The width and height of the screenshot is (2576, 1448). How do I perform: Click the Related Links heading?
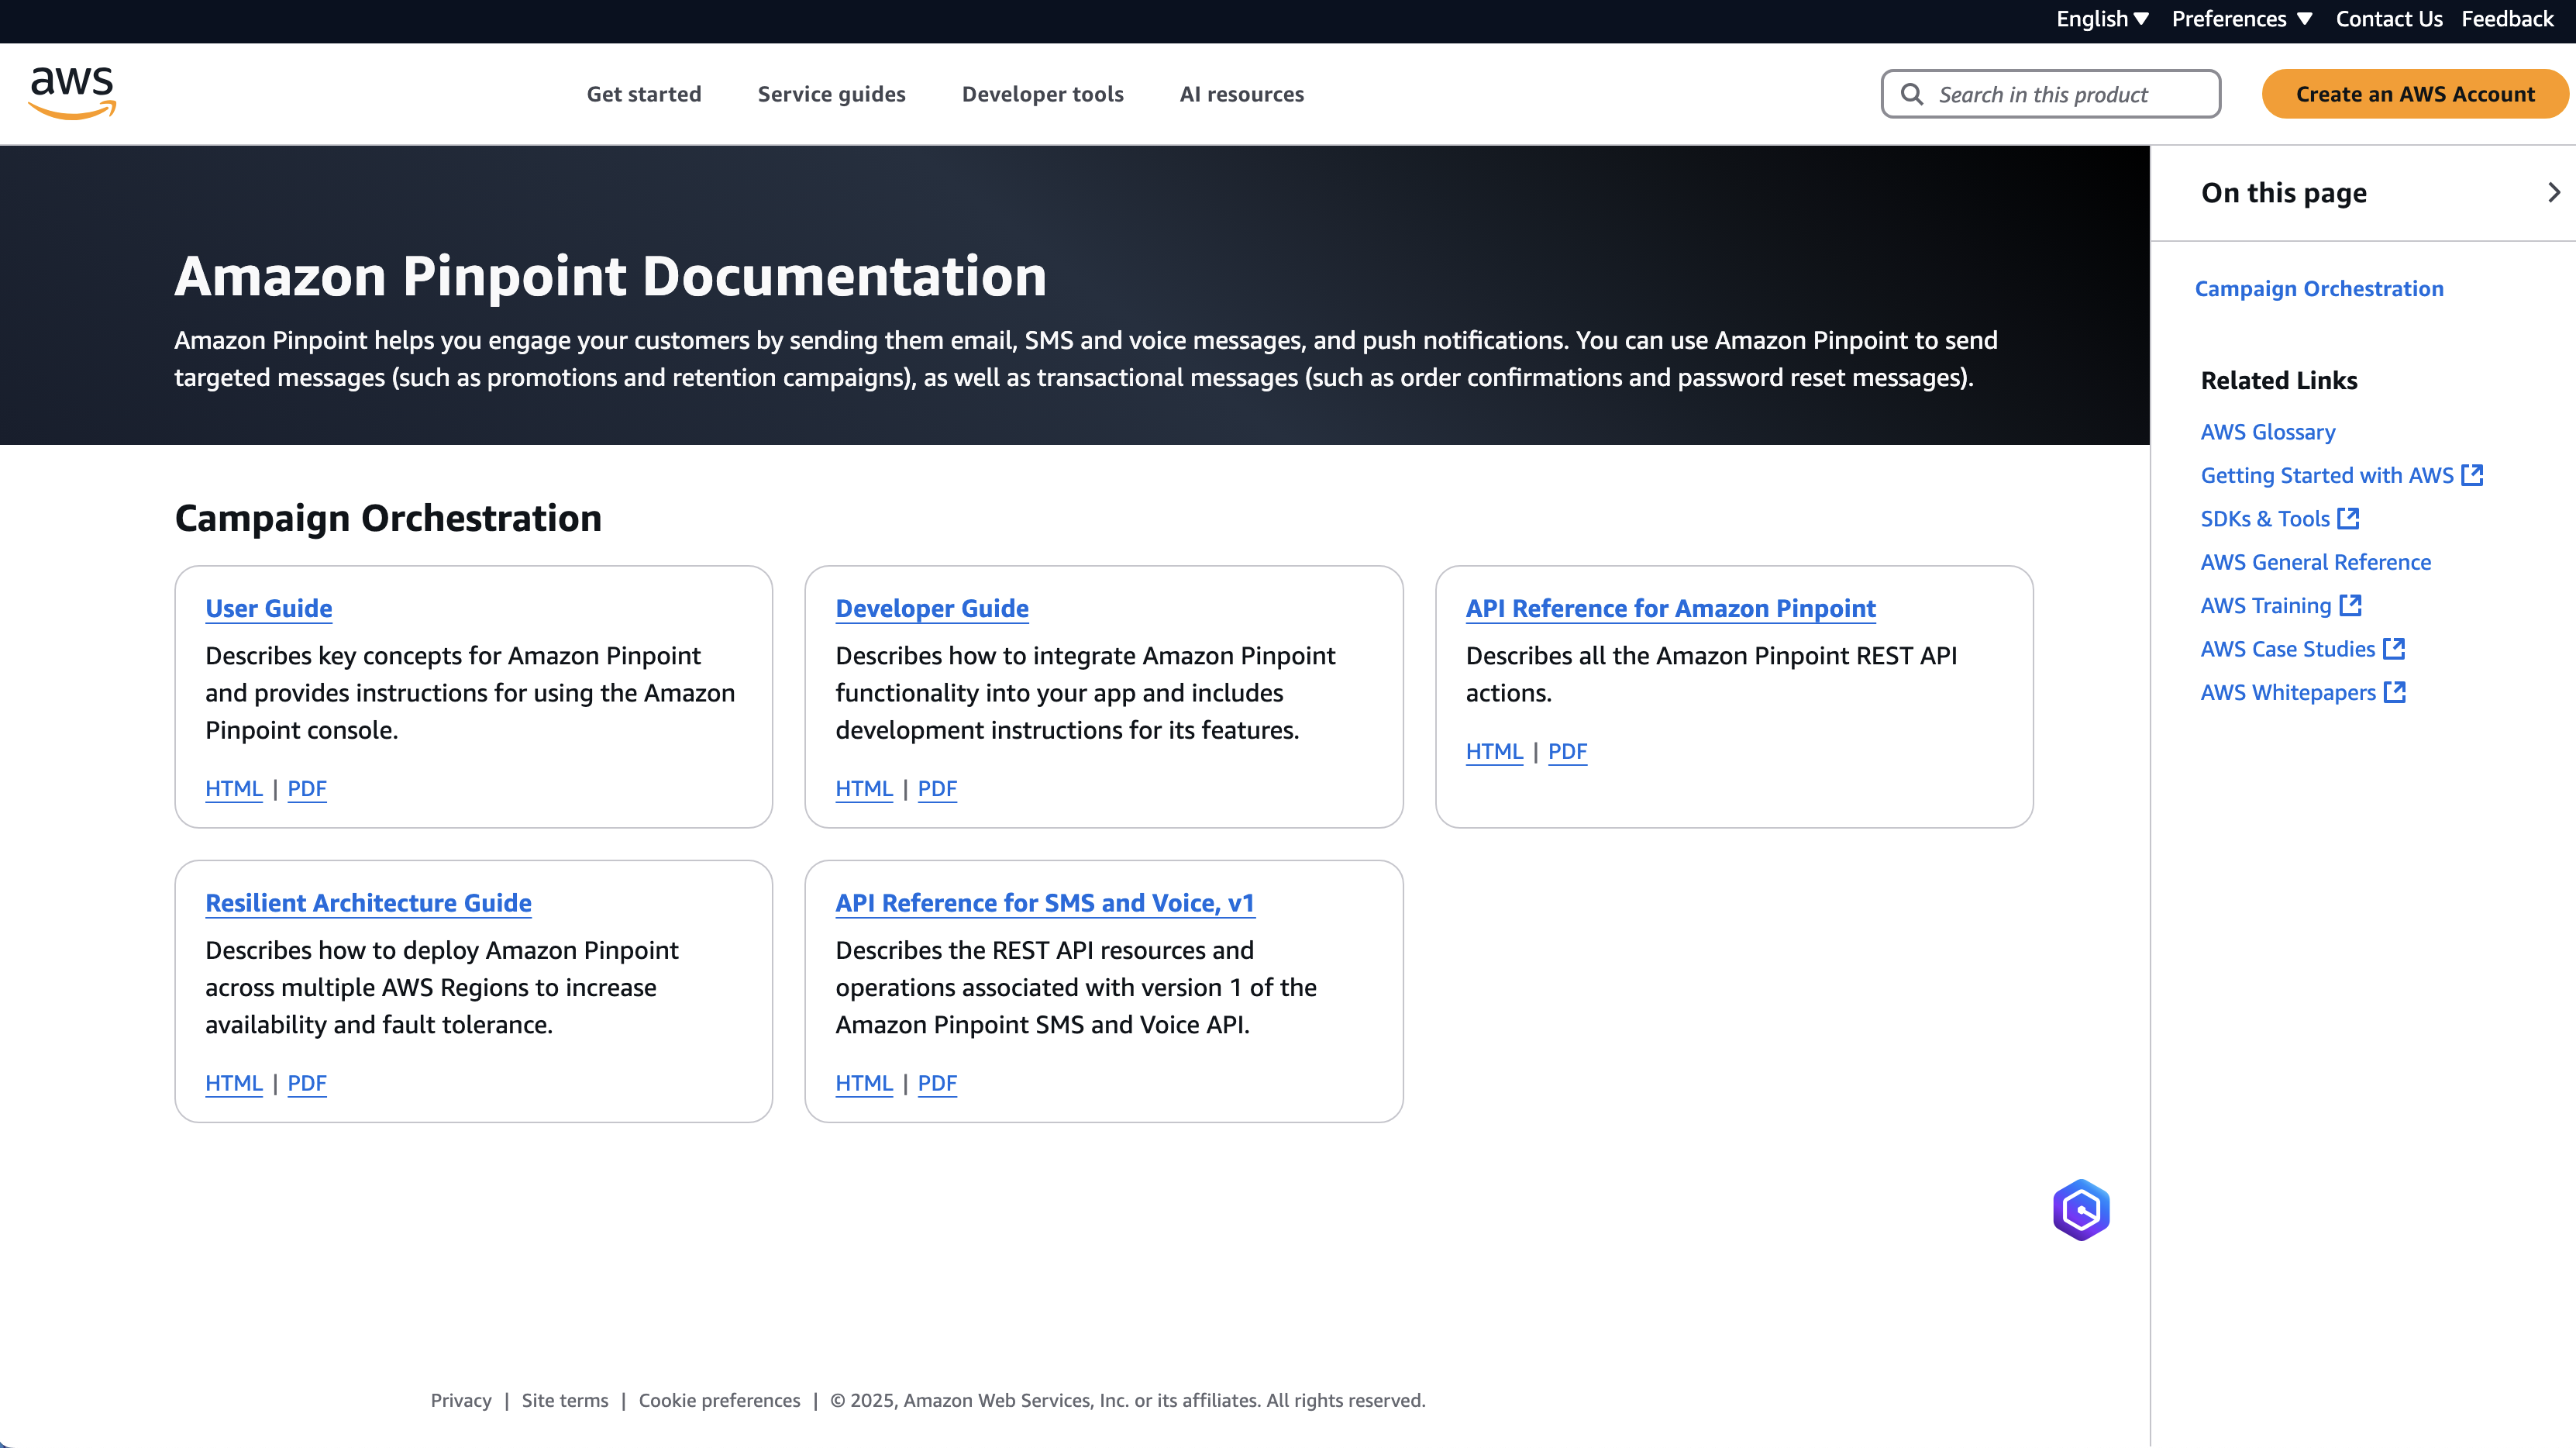pos(2279,380)
